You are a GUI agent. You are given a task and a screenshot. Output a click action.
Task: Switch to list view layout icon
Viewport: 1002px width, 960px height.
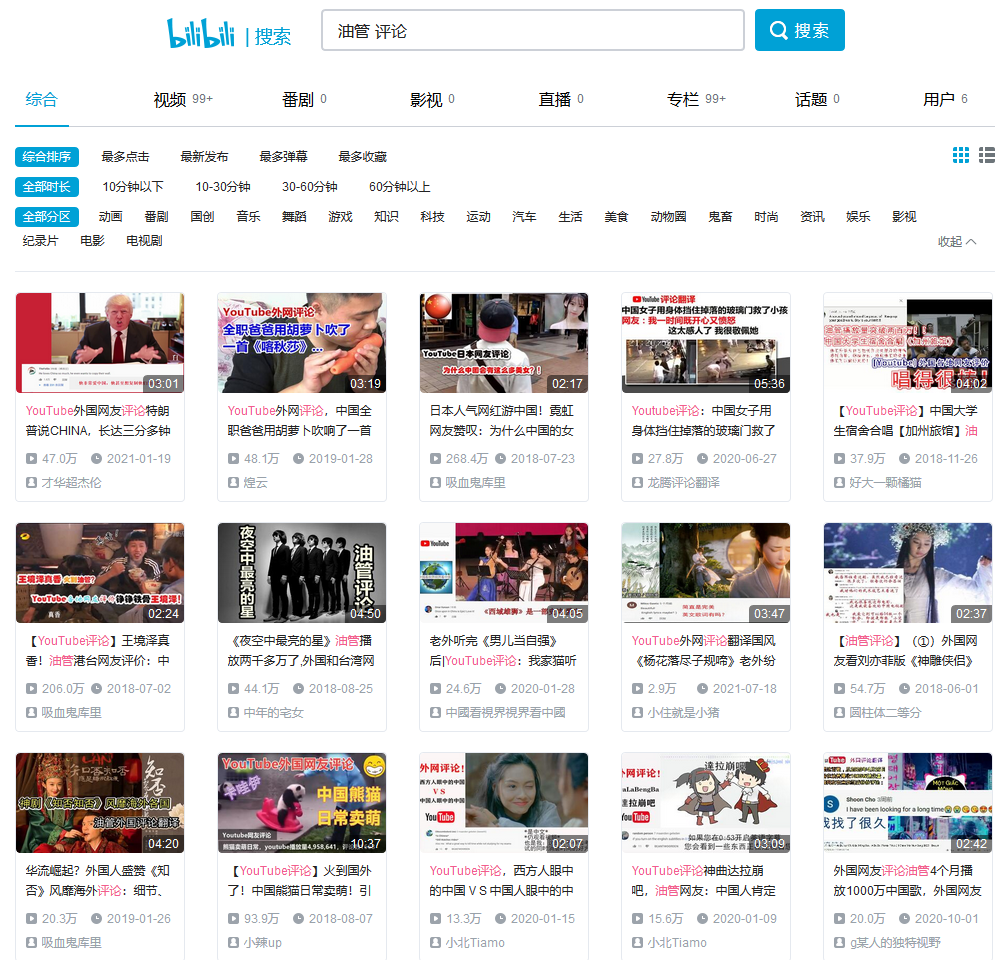coord(987,155)
